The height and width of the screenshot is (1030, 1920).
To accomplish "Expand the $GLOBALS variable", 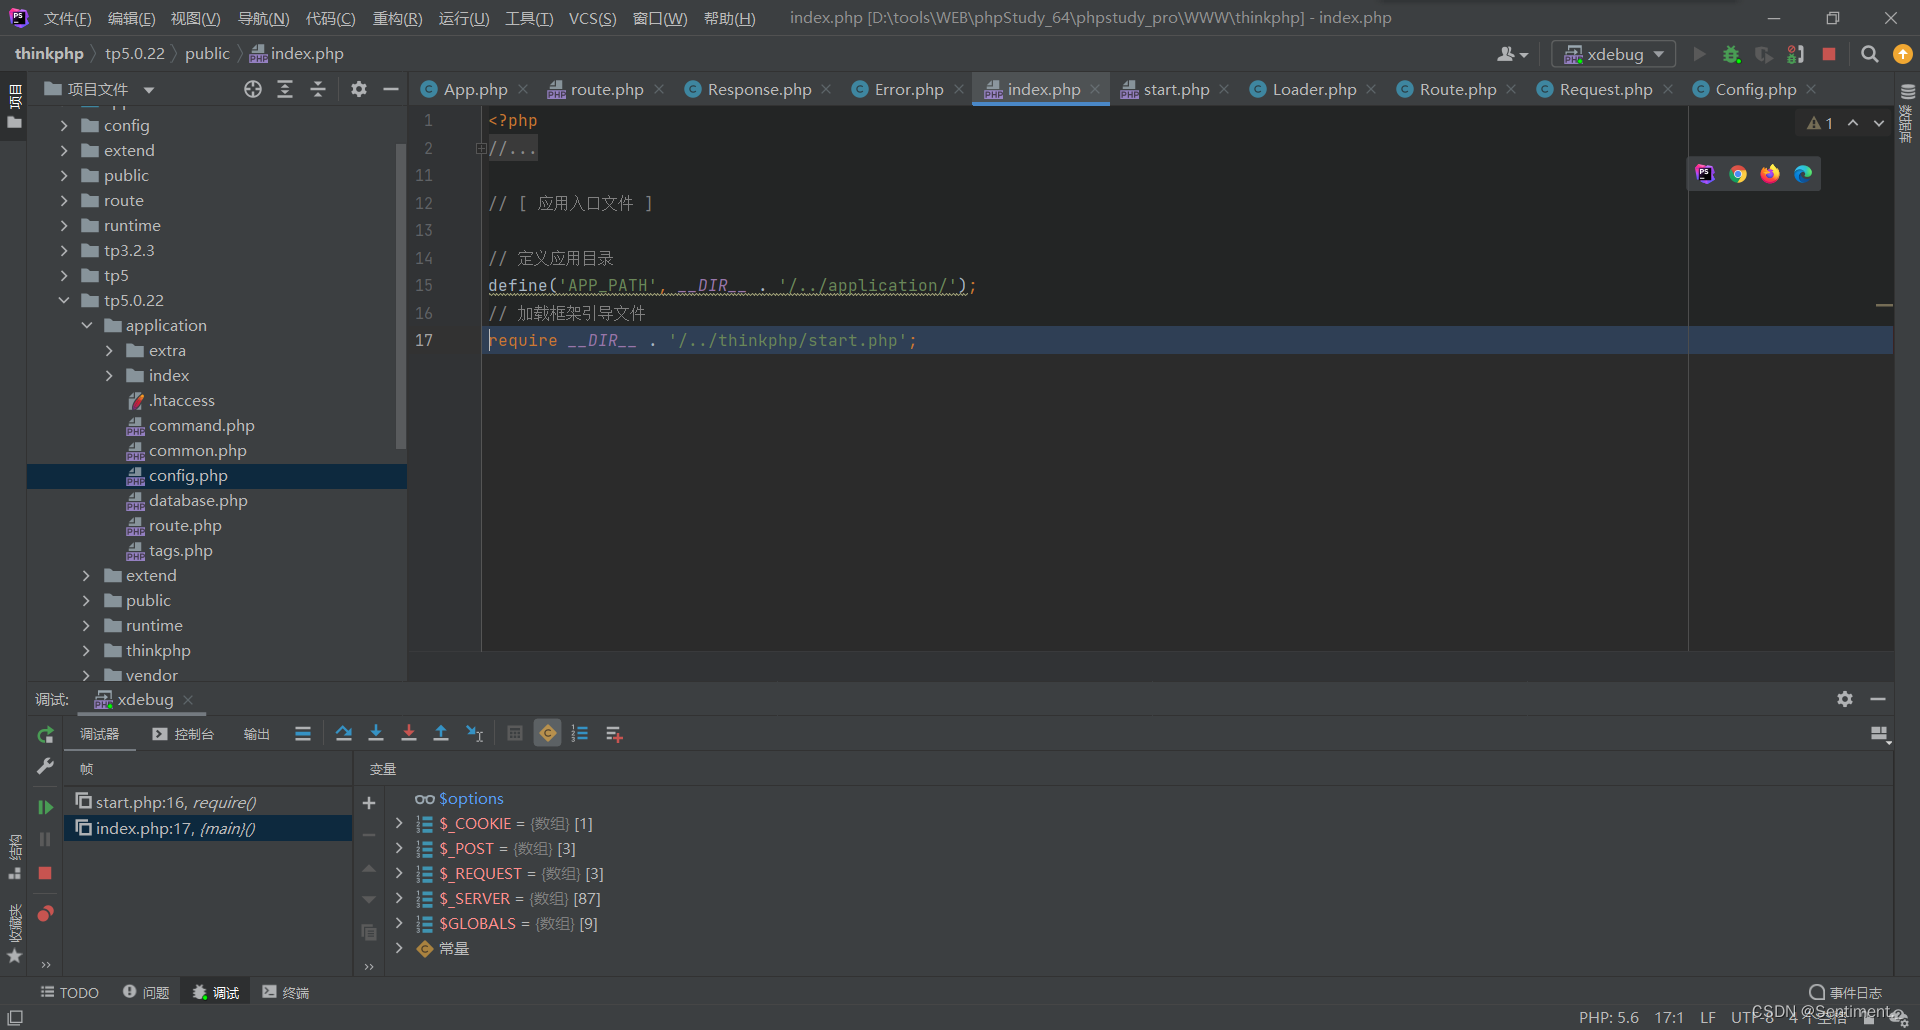I will click(x=399, y=923).
